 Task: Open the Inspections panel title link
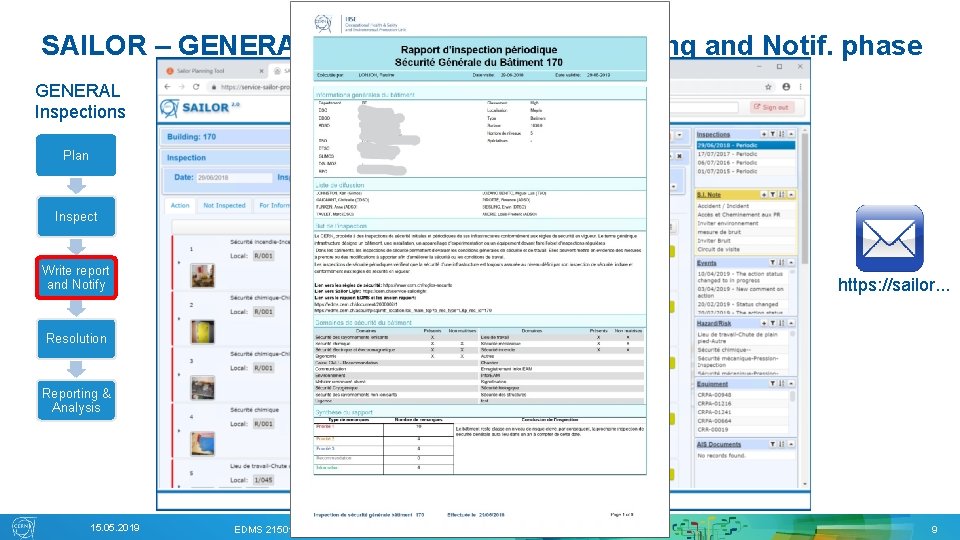click(x=713, y=134)
